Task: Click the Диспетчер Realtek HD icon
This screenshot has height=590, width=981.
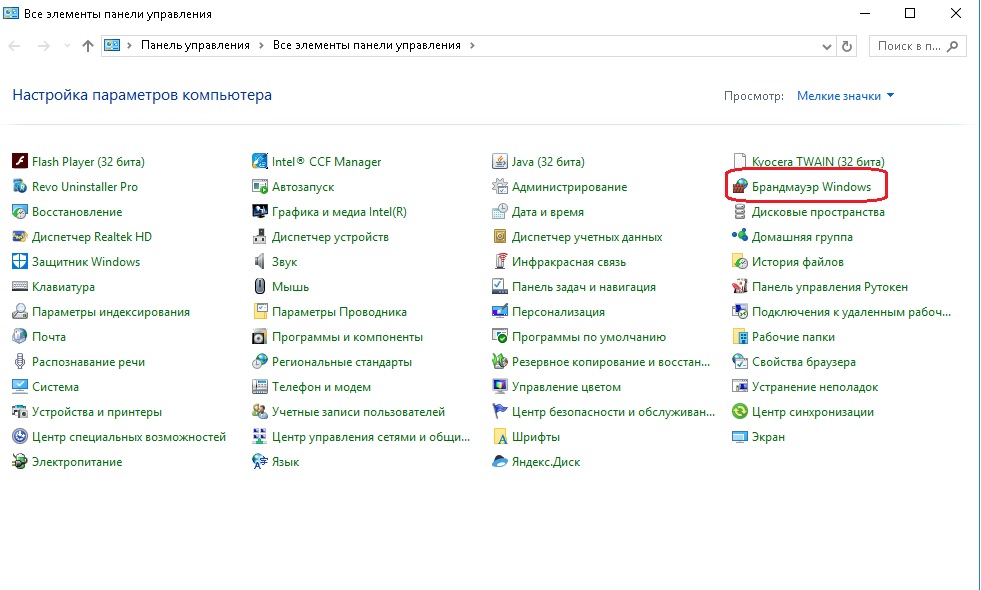Action: click(20, 237)
